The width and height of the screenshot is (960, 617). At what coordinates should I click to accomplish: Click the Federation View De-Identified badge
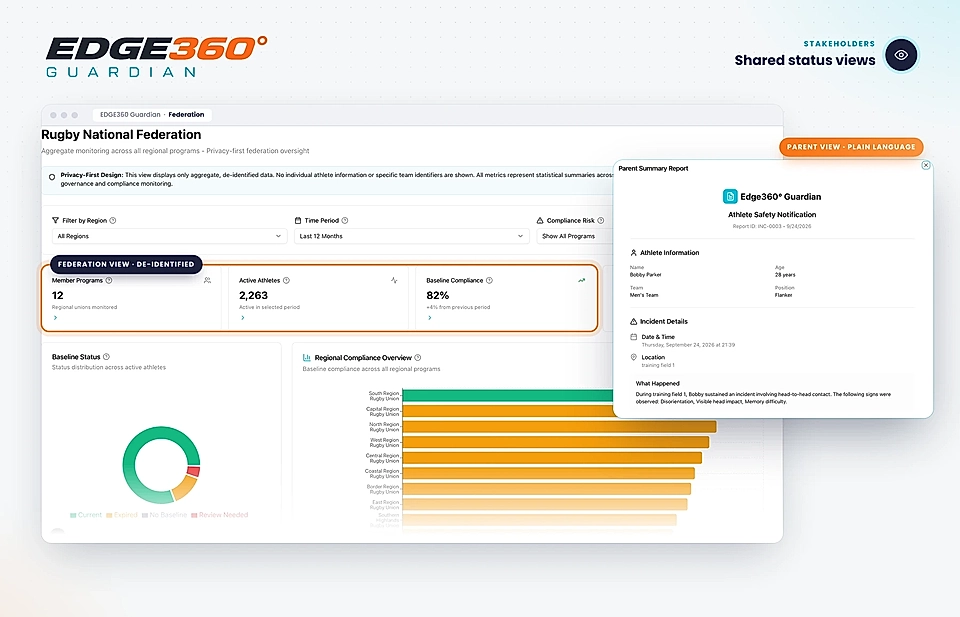coord(126,264)
